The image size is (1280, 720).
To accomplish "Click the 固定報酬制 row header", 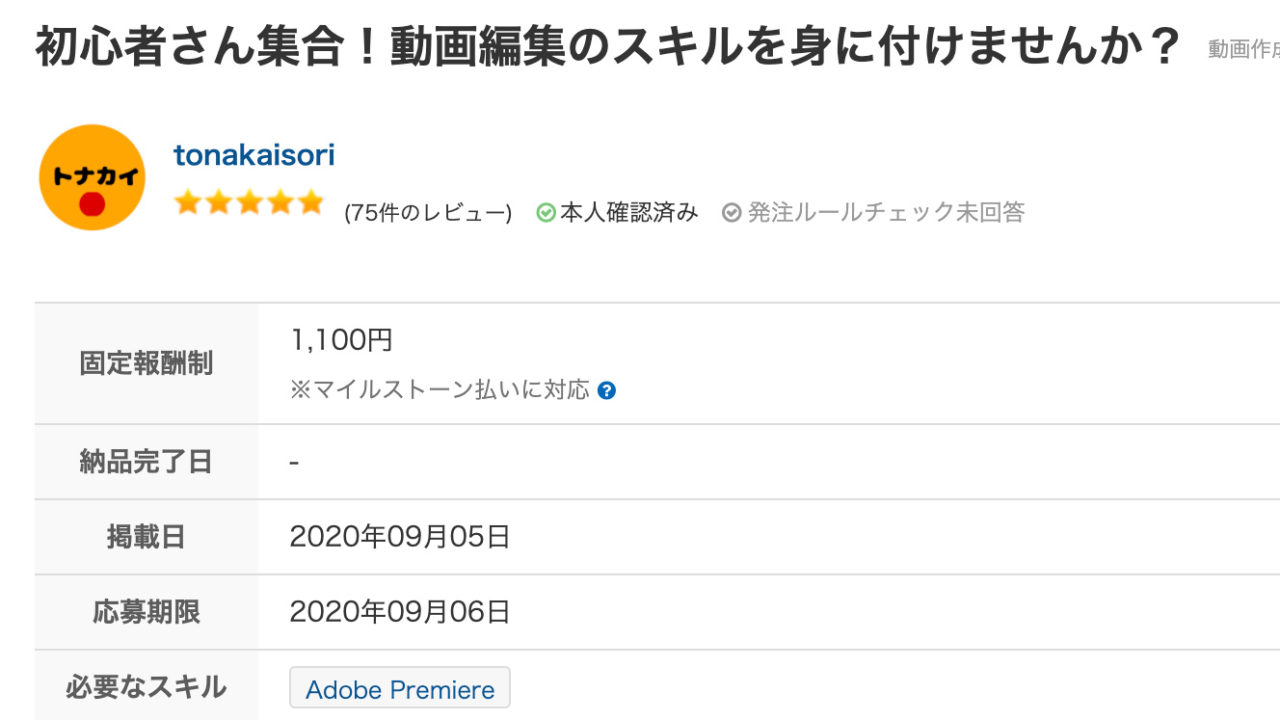I will (x=146, y=364).
